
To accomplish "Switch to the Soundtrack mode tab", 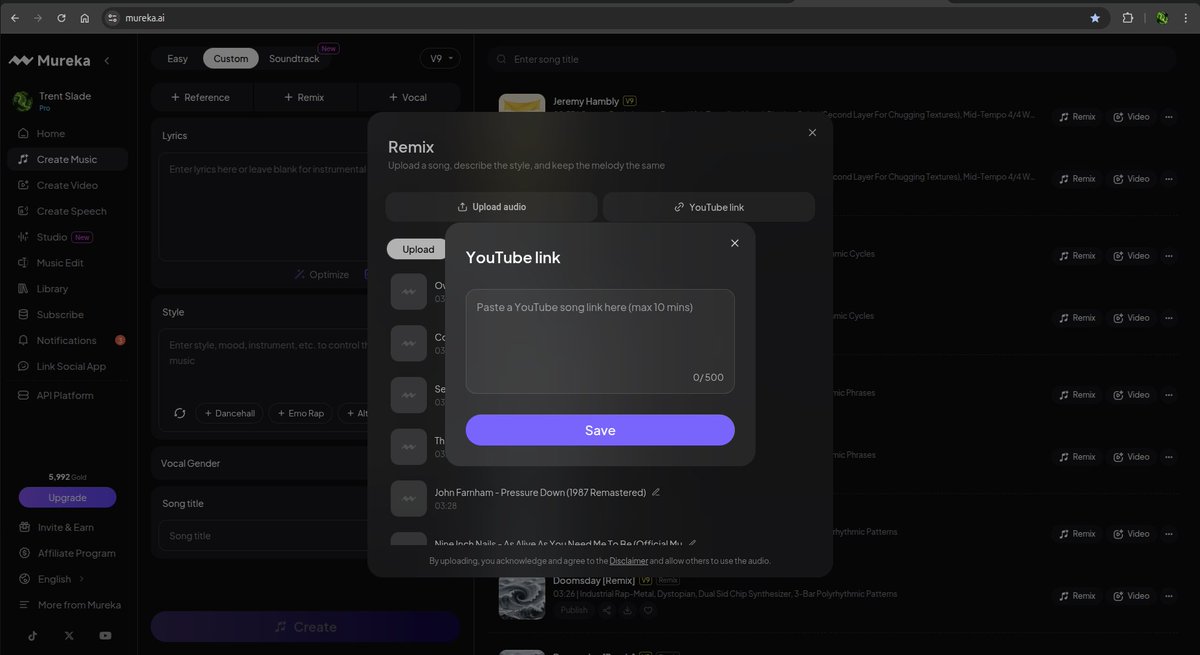I will [294, 58].
